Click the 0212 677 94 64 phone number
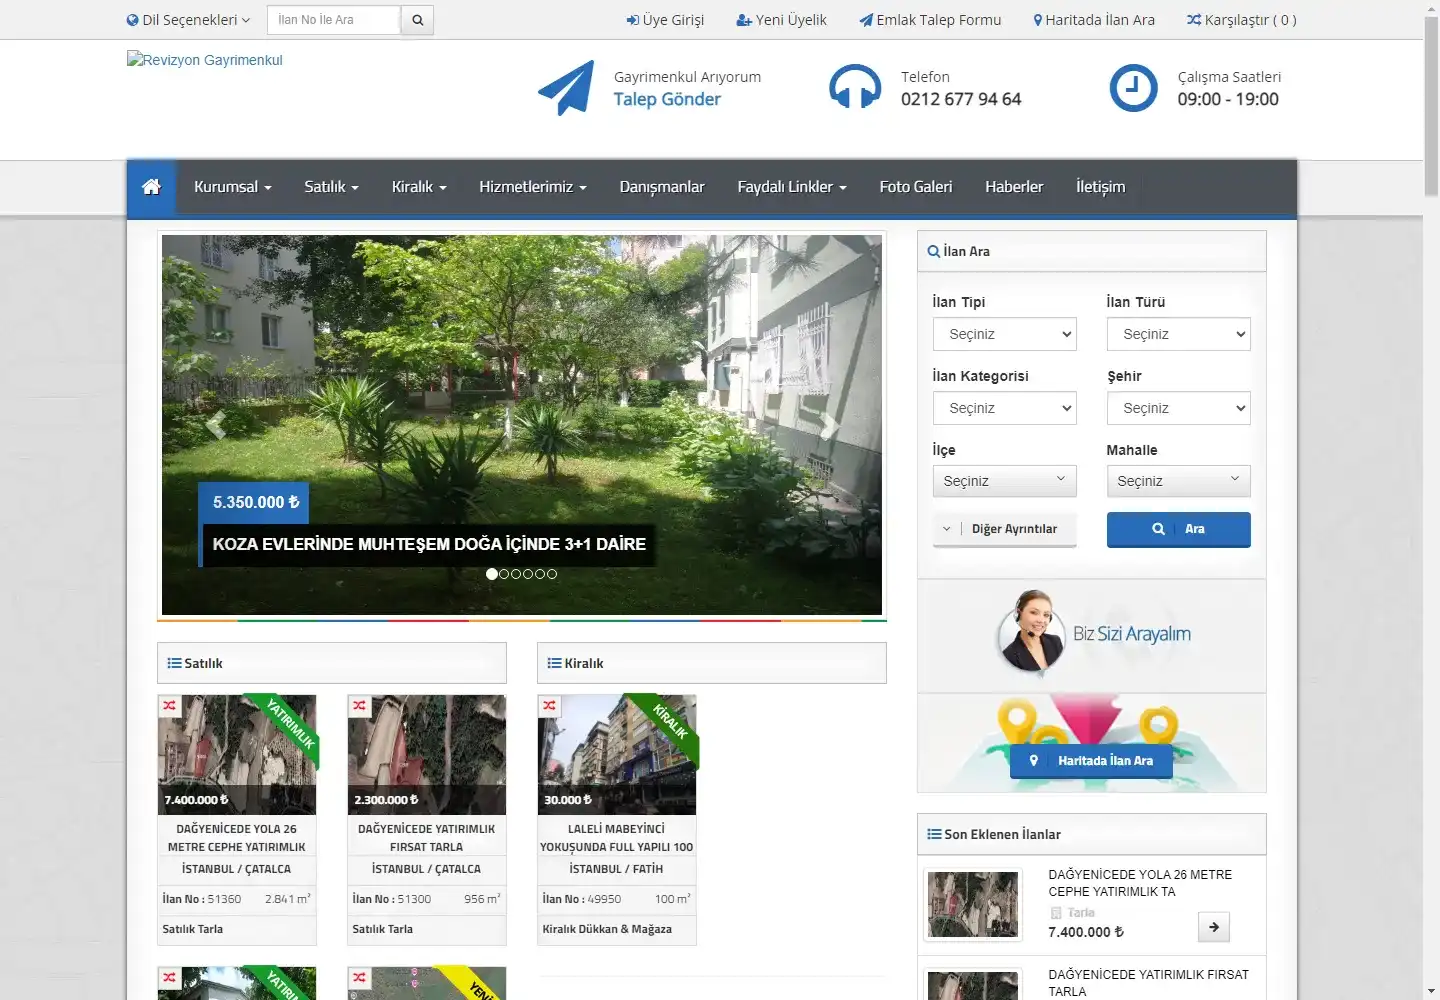Viewport: 1440px width, 1000px height. [961, 99]
